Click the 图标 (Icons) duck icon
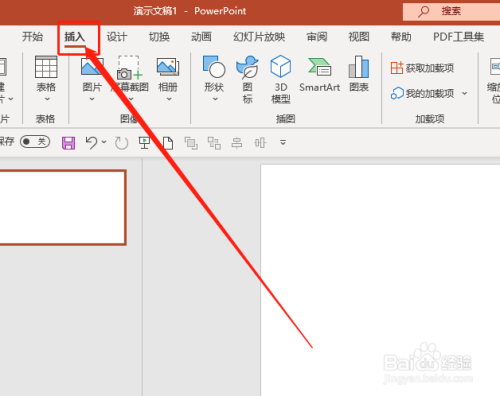This screenshot has width=500, height=396. [247, 67]
